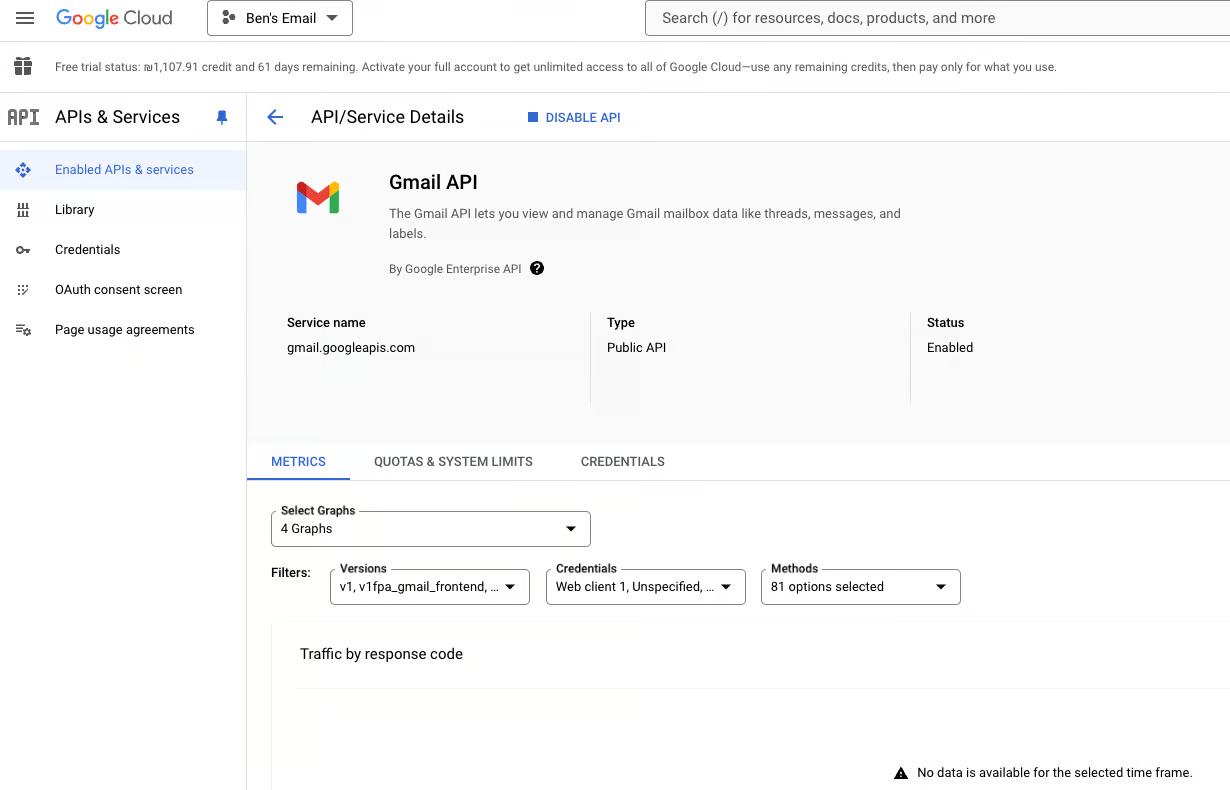1230x790 pixels.
Task: Open the Credentials tab
Action: (x=622, y=461)
